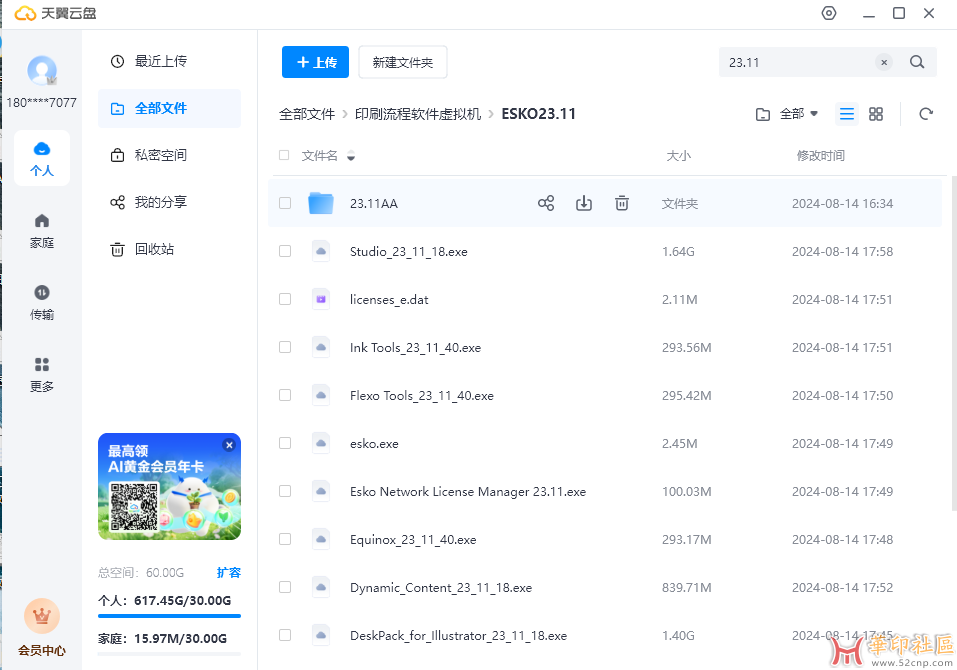
Task: Check Dynamic_Content_23_11_18.exe checkbox
Action: point(285,587)
